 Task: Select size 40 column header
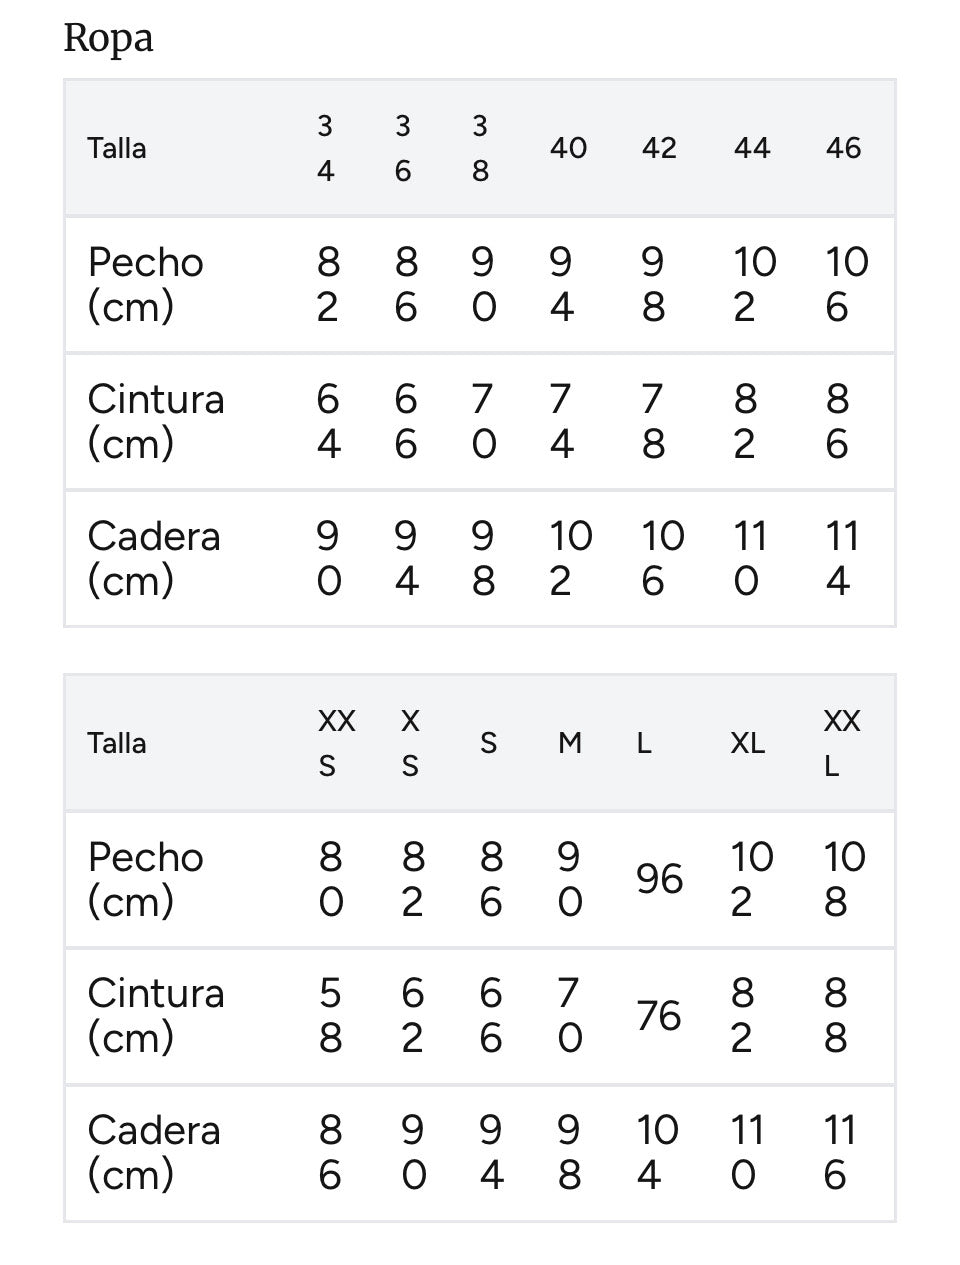click(568, 148)
